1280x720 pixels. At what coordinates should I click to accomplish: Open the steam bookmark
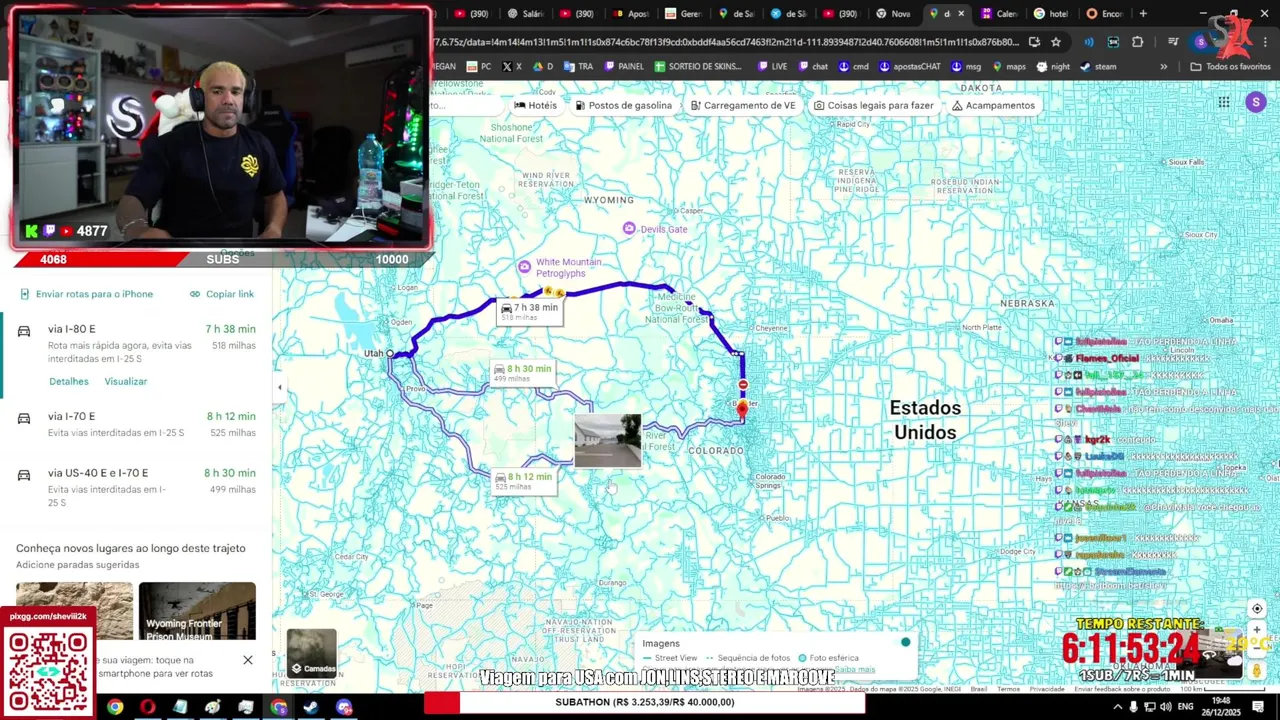(x=1098, y=67)
